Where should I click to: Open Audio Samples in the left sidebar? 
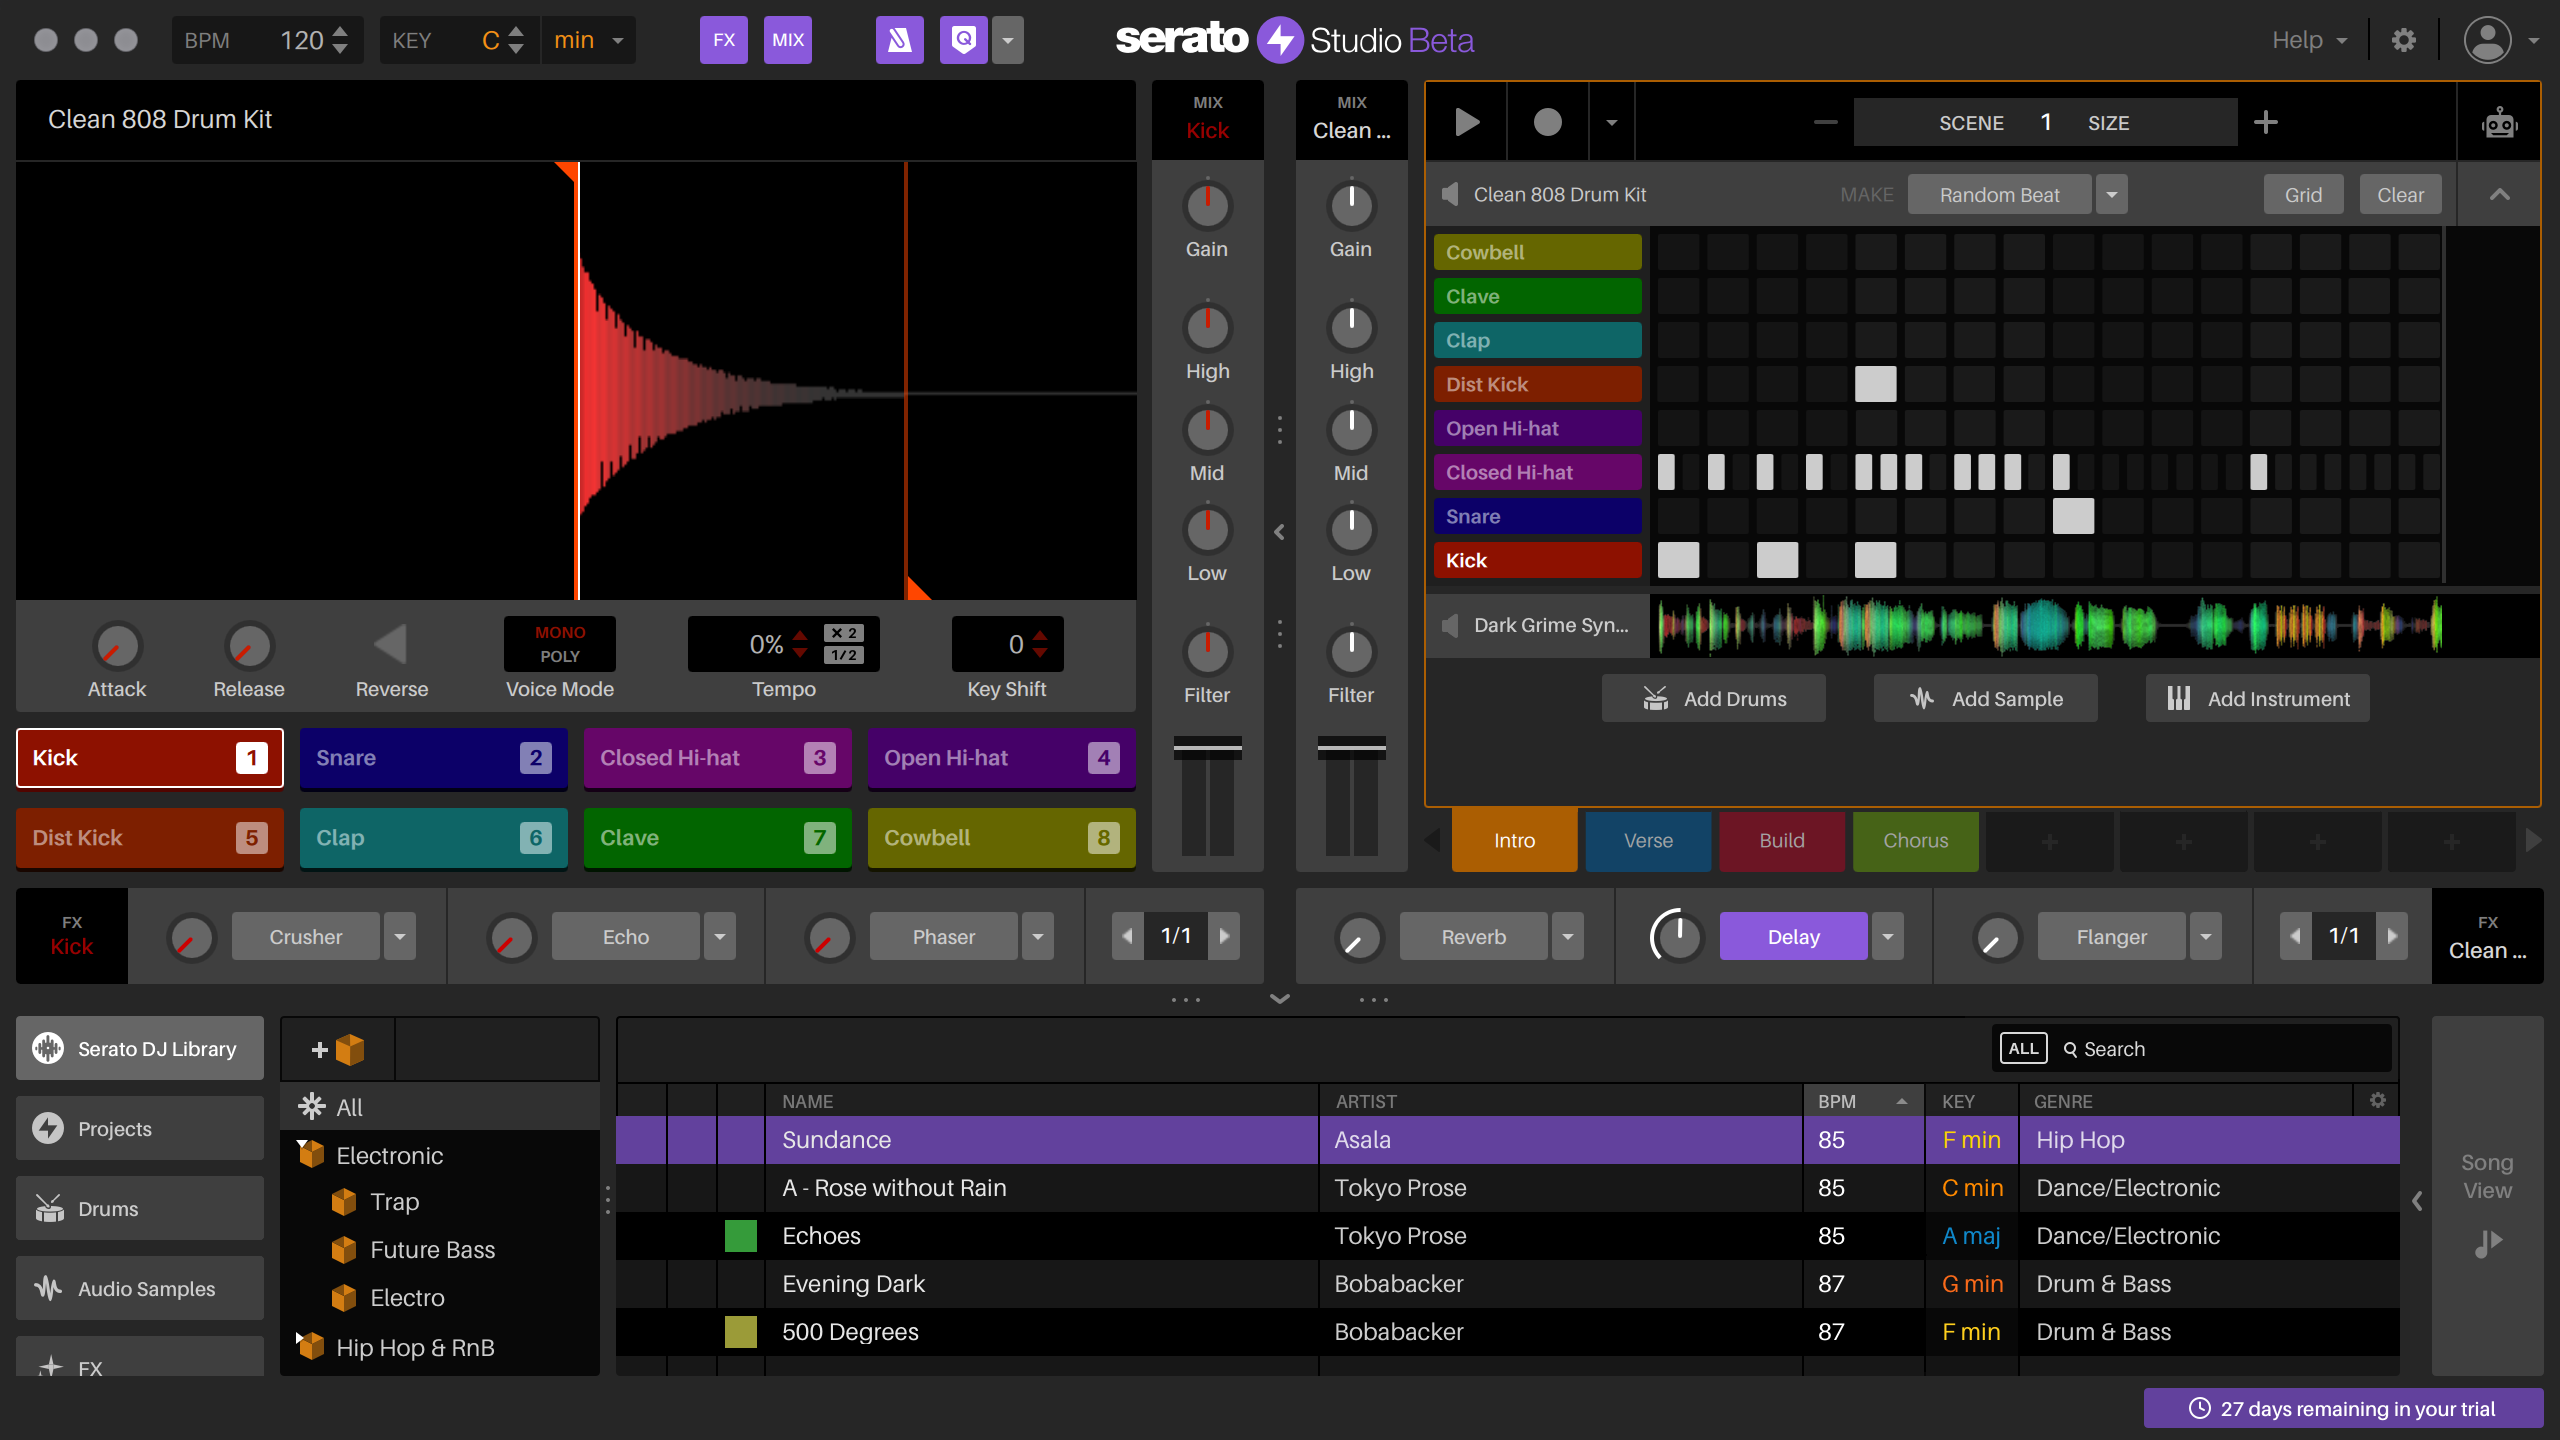139,1288
